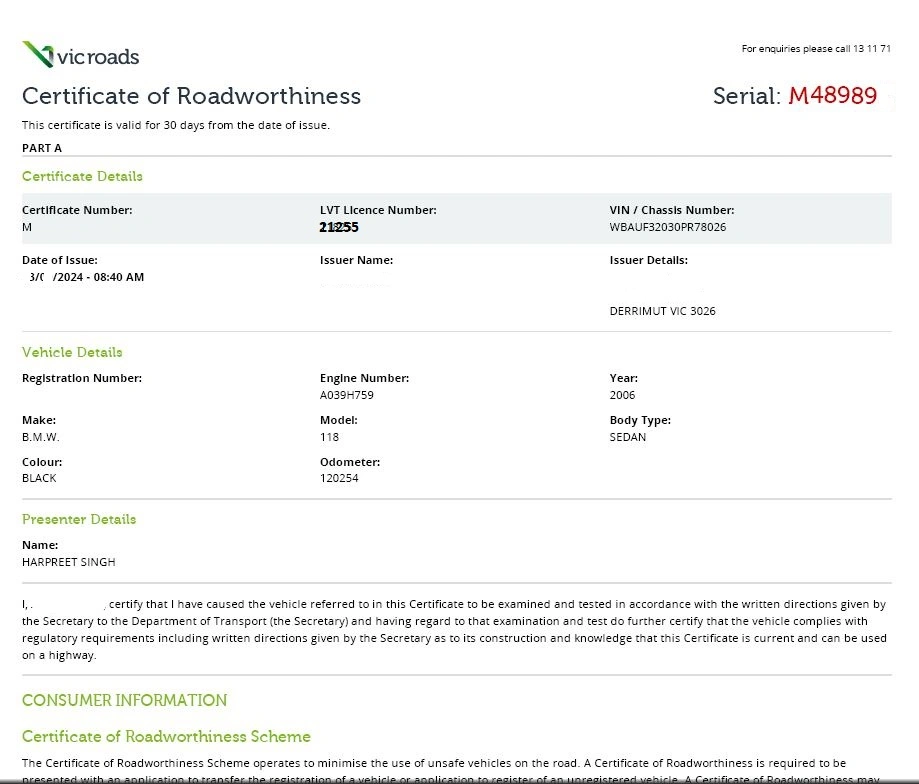Click the CONSUMER INFORMATION heading
The height and width of the screenshot is (784, 919).
coord(124,700)
